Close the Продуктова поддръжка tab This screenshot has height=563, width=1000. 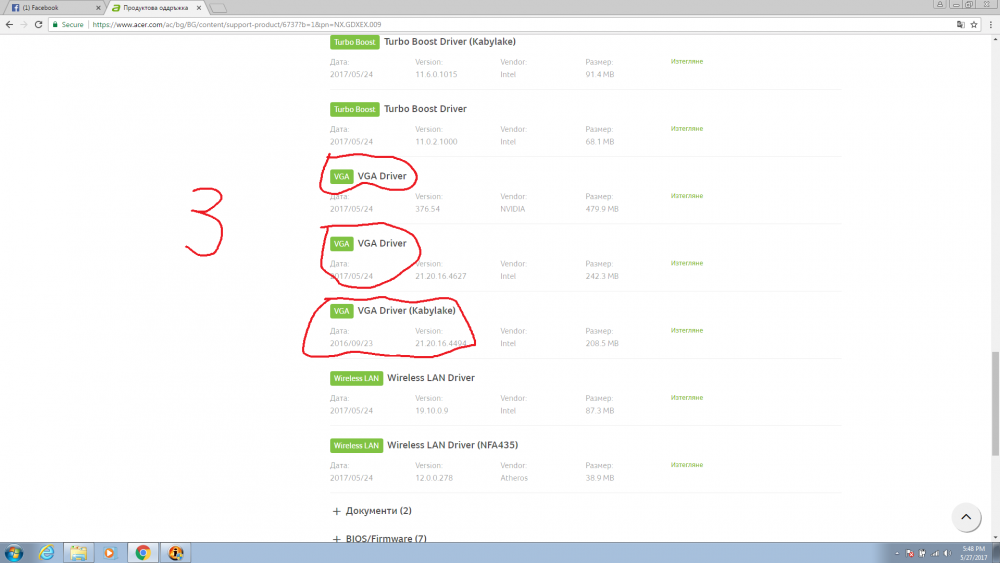click(x=199, y=8)
